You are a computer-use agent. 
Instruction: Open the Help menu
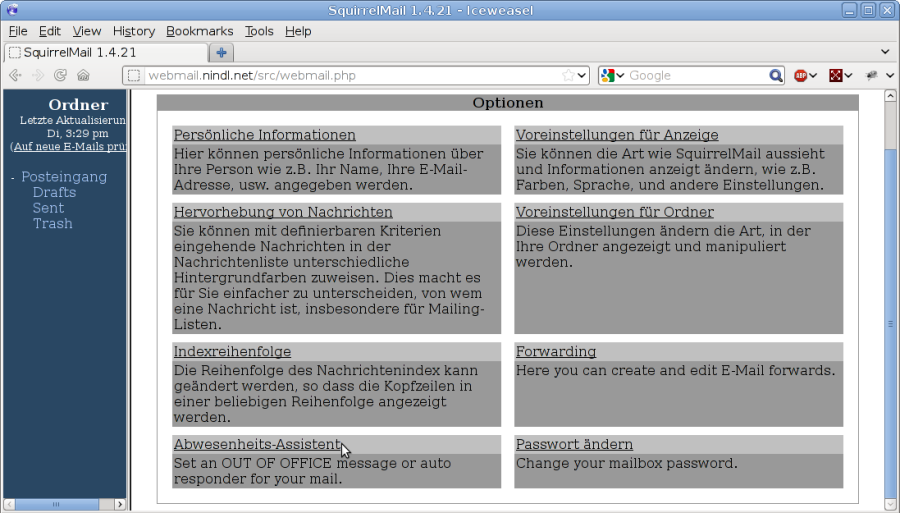click(298, 31)
